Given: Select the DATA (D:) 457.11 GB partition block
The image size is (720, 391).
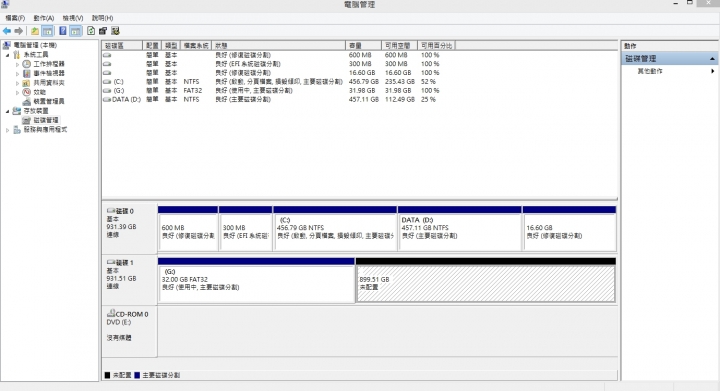Looking at the screenshot, I should 460,228.
